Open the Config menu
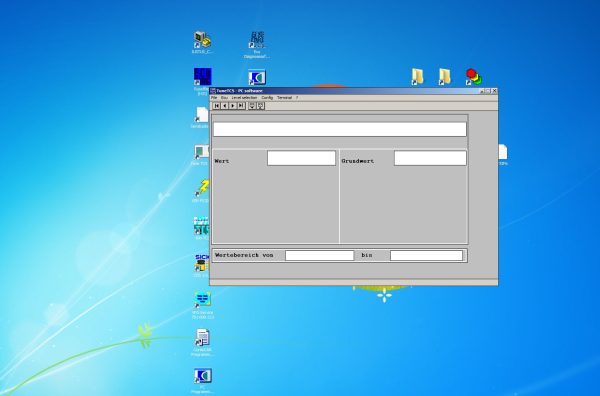 [x=267, y=98]
